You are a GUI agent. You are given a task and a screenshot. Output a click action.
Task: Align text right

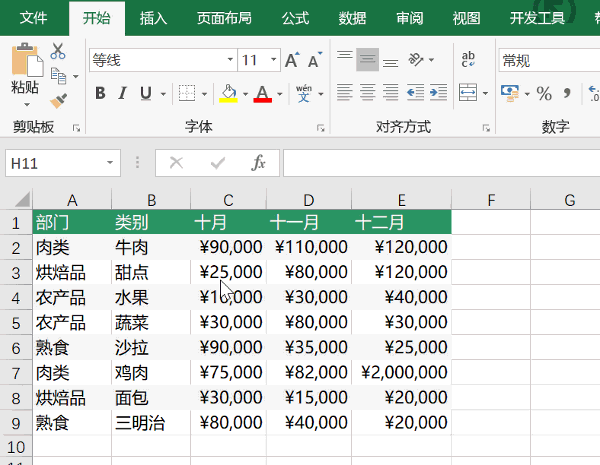(390, 93)
